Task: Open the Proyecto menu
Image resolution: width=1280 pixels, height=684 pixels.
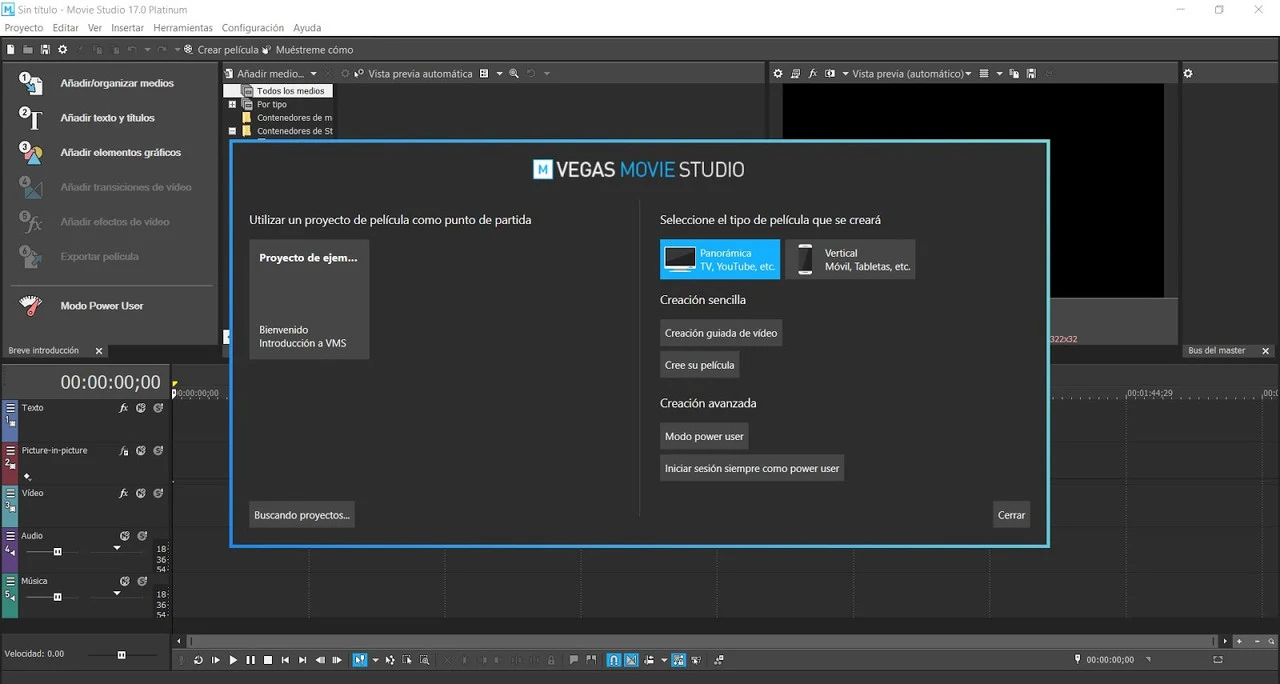Action: pos(24,28)
